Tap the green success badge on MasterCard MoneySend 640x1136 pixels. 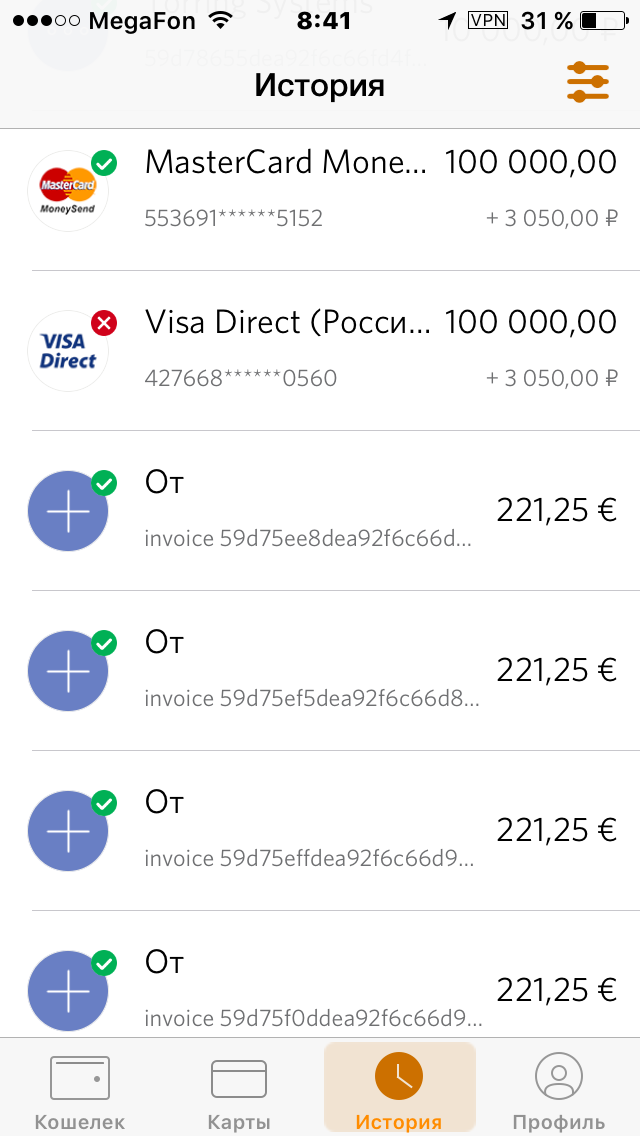tap(104, 163)
